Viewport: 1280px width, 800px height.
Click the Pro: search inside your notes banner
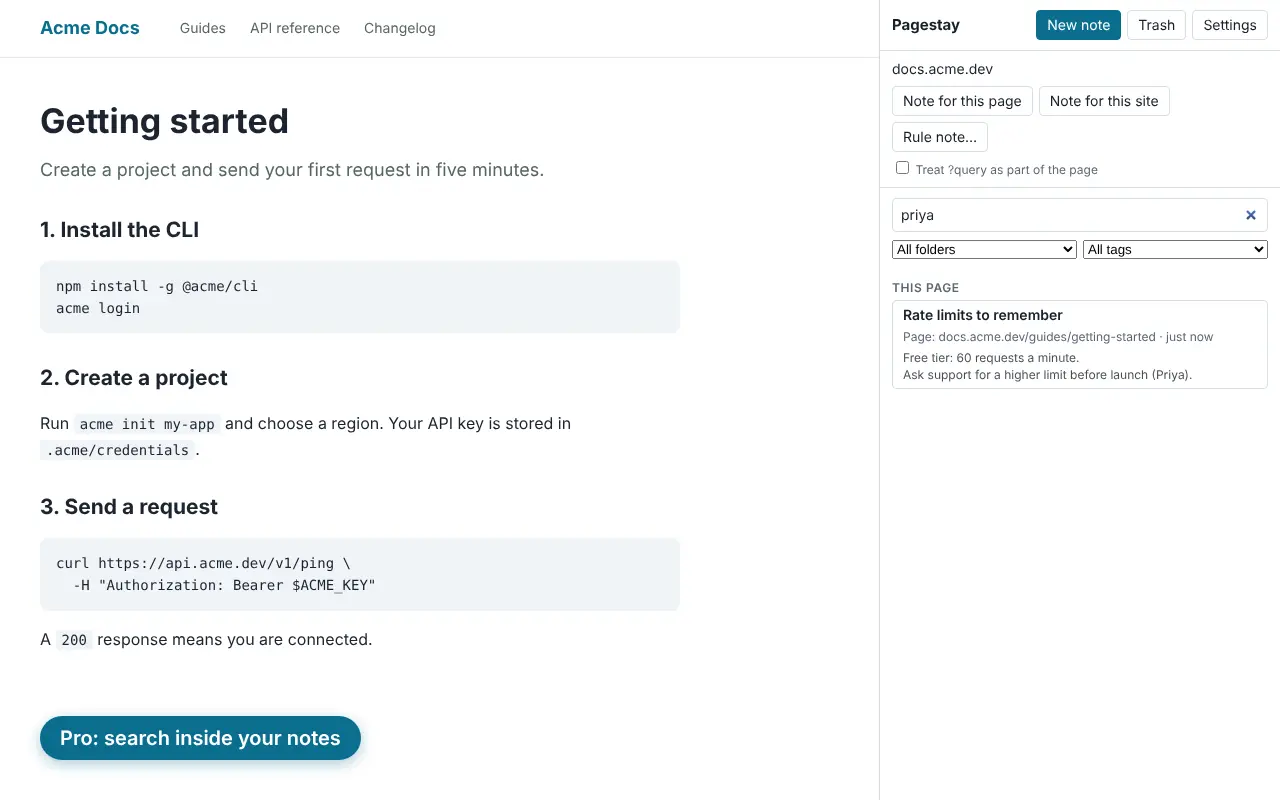[200, 738]
